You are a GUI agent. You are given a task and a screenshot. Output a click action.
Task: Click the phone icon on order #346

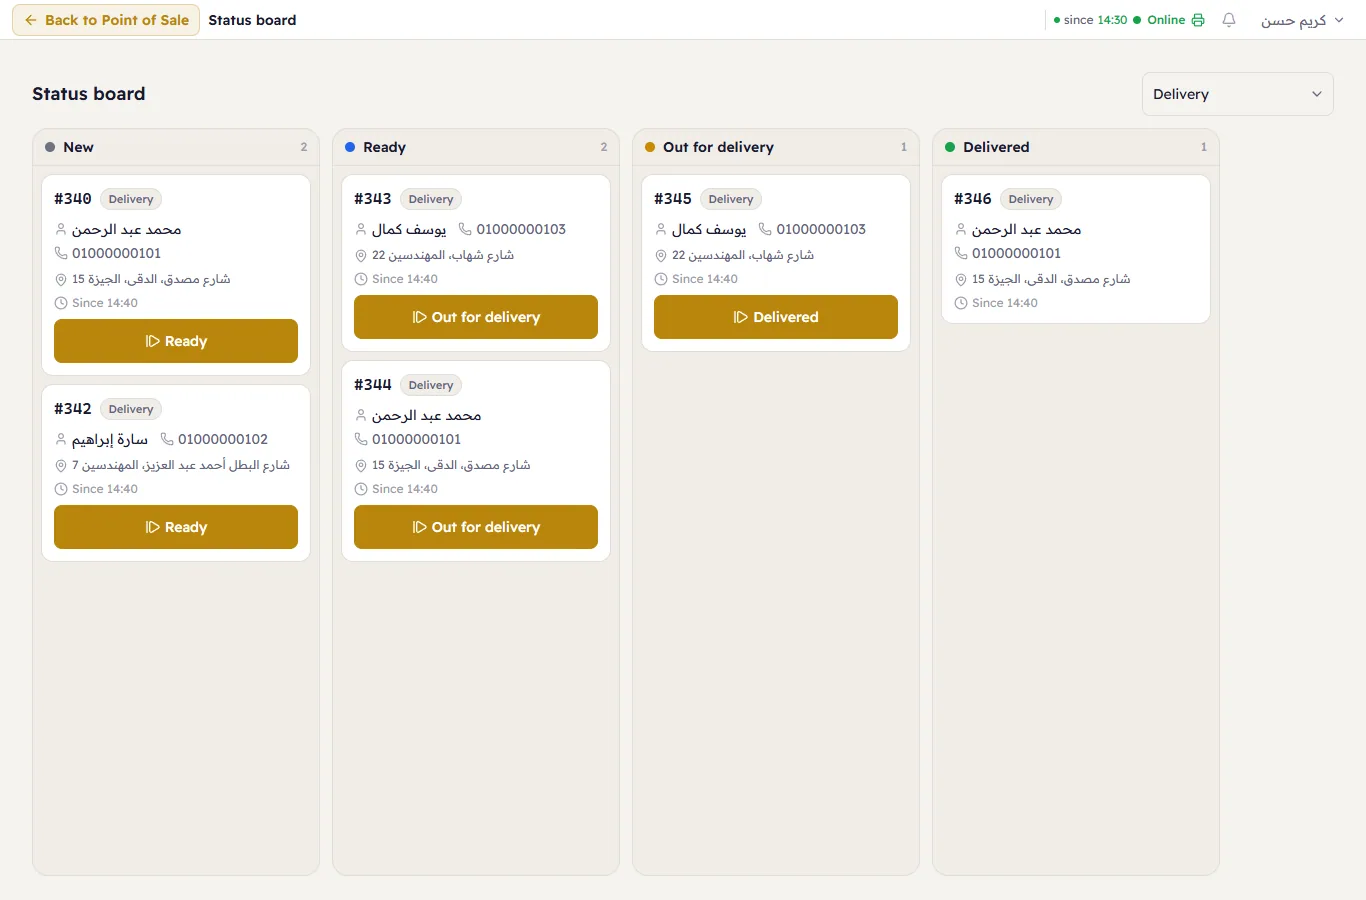[x=961, y=253]
